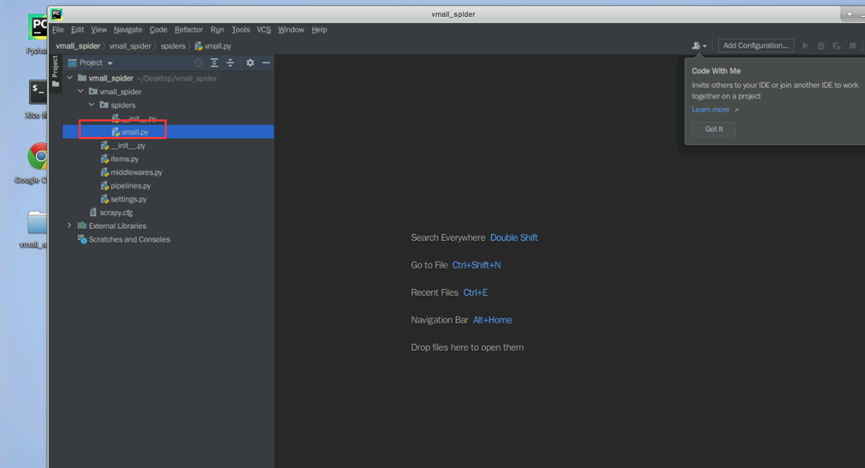Hide the Project panel with minus icon
The image size is (865, 468).
[x=266, y=63]
